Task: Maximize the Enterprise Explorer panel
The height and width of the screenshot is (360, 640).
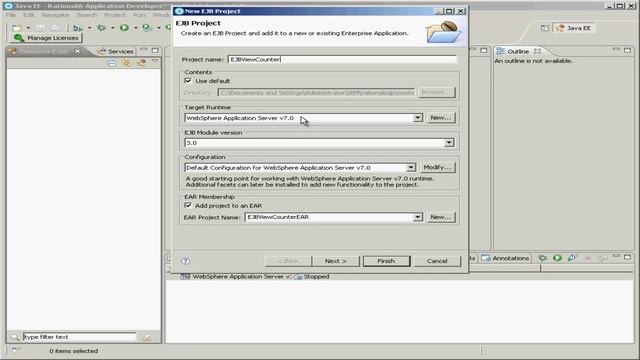Action: pyautogui.click(x=155, y=50)
